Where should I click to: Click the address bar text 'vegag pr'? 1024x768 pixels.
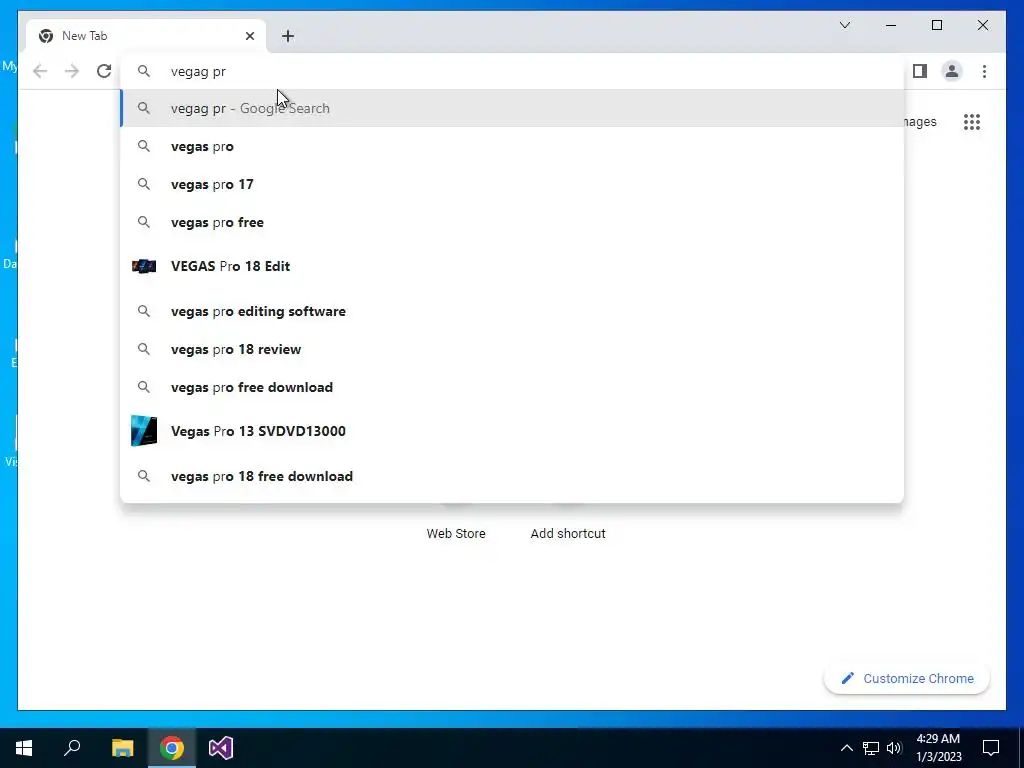click(x=198, y=72)
